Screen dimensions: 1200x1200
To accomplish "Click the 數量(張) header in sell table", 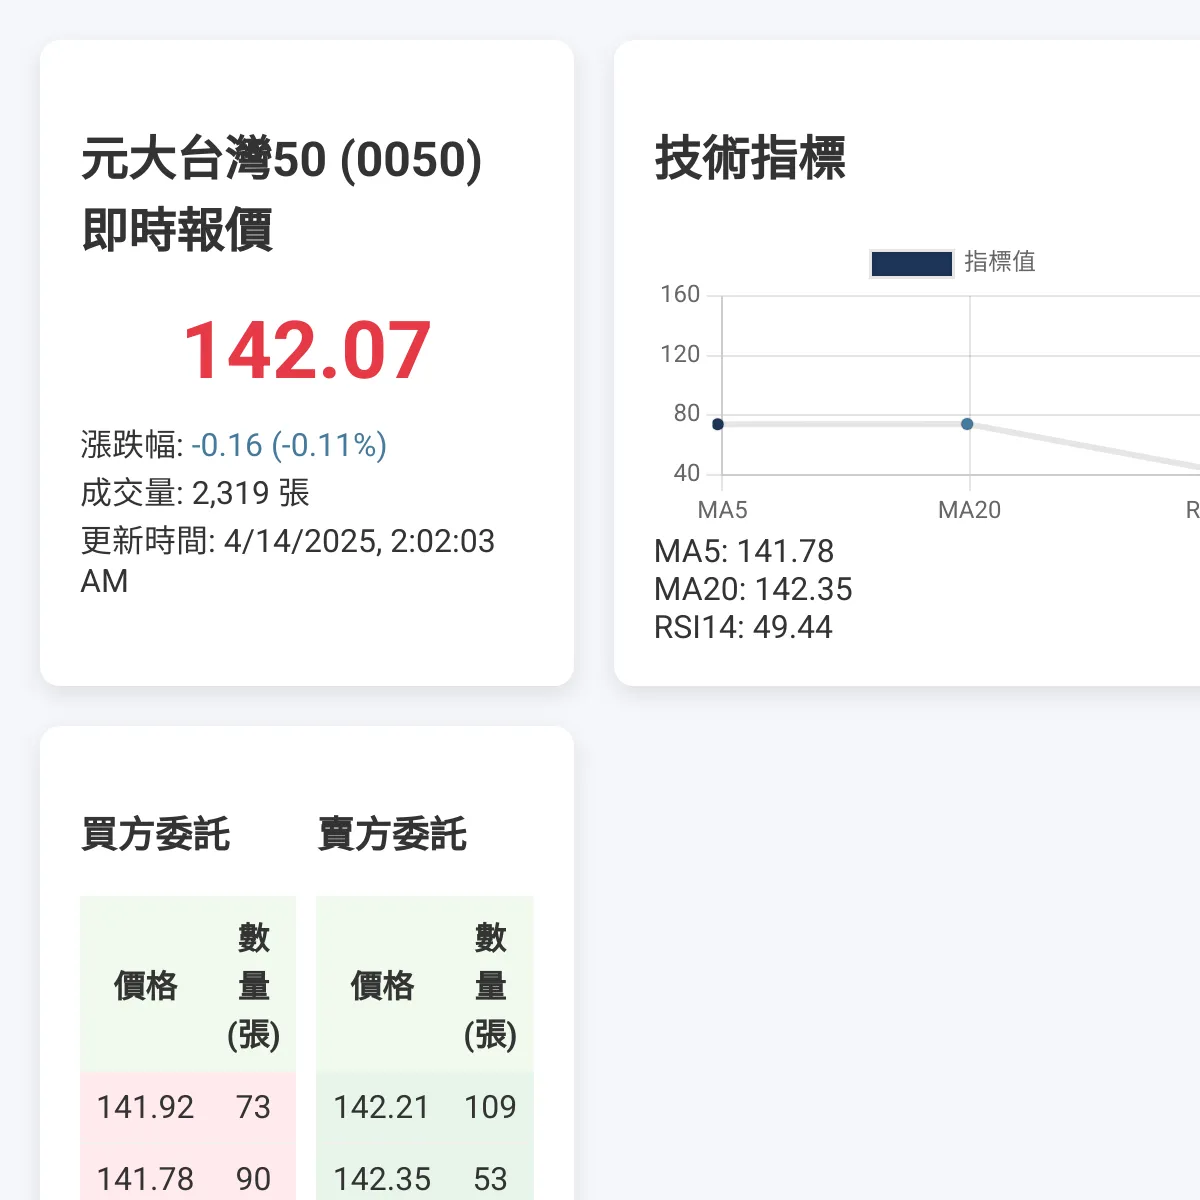I will (490, 986).
